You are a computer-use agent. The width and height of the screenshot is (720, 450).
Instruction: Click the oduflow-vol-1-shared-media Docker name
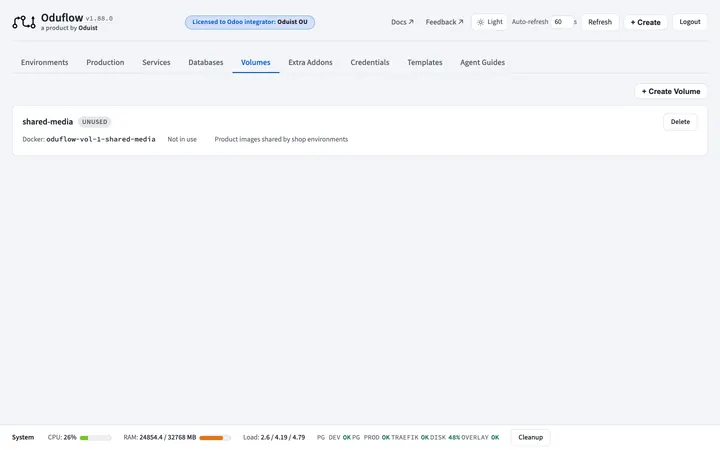101,139
